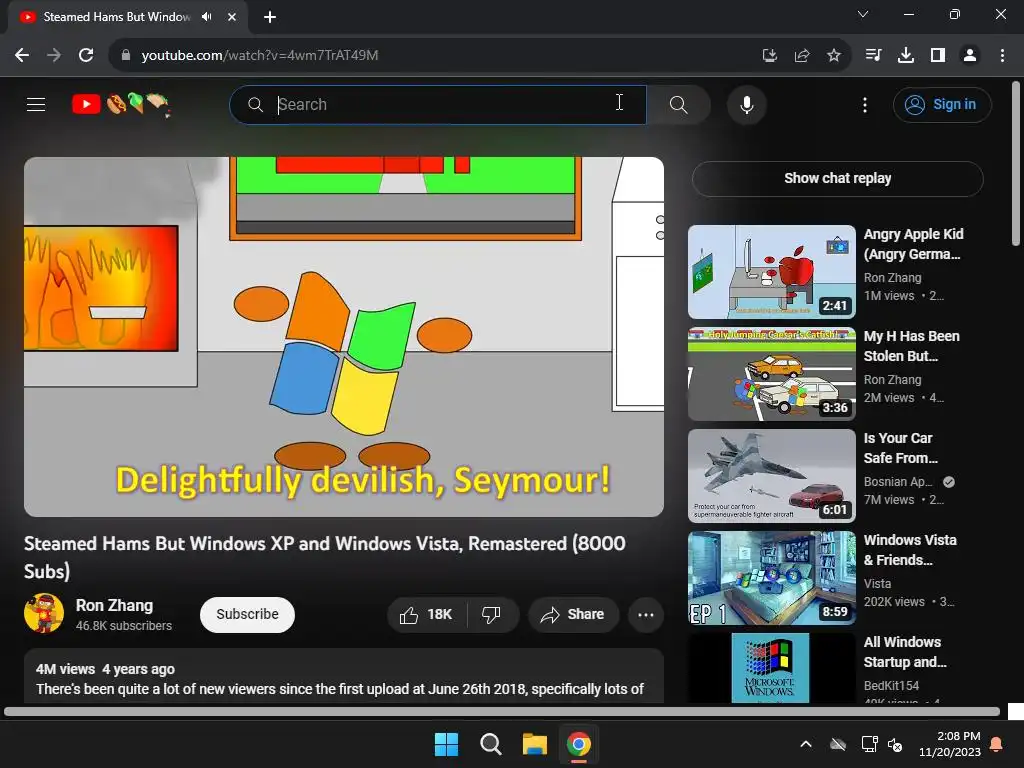The image size is (1024, 768).
Task: Click OneDrive cloud icon in tray
Action: click(x=838, y=744)
